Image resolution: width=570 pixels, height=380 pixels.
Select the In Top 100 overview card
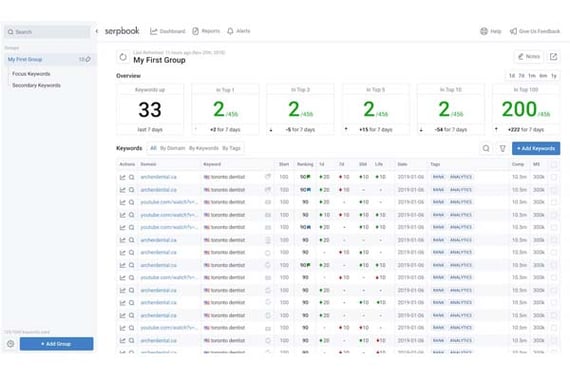(x=526, y=109)
